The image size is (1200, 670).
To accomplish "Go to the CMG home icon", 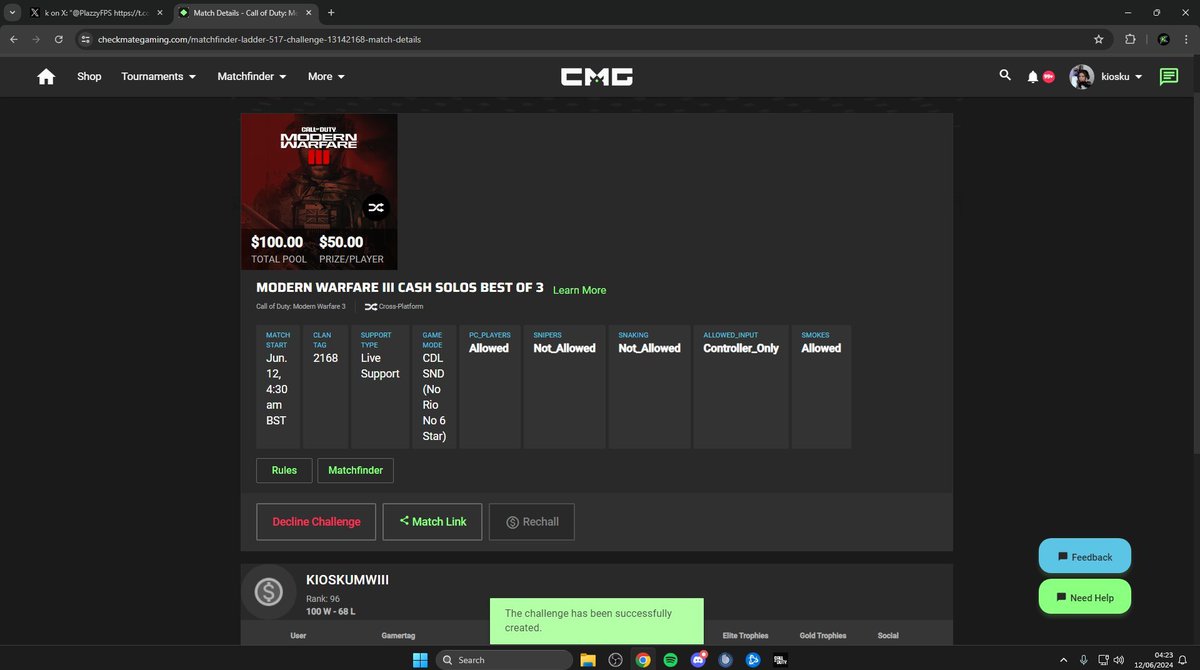I will click(x=46, y=77).
